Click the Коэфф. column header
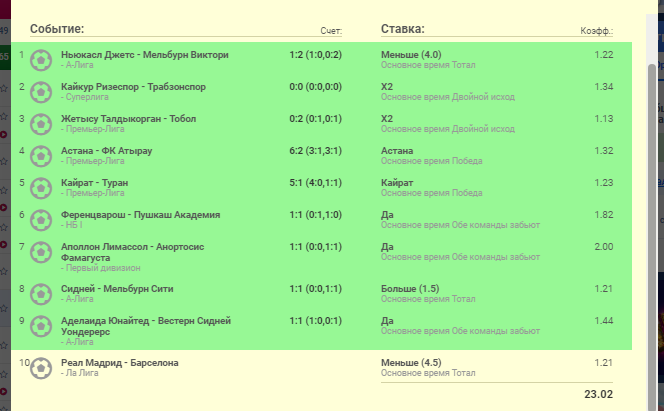Image resolution: width=664 pixels, height=411 pixels. (x=597, y=31)
